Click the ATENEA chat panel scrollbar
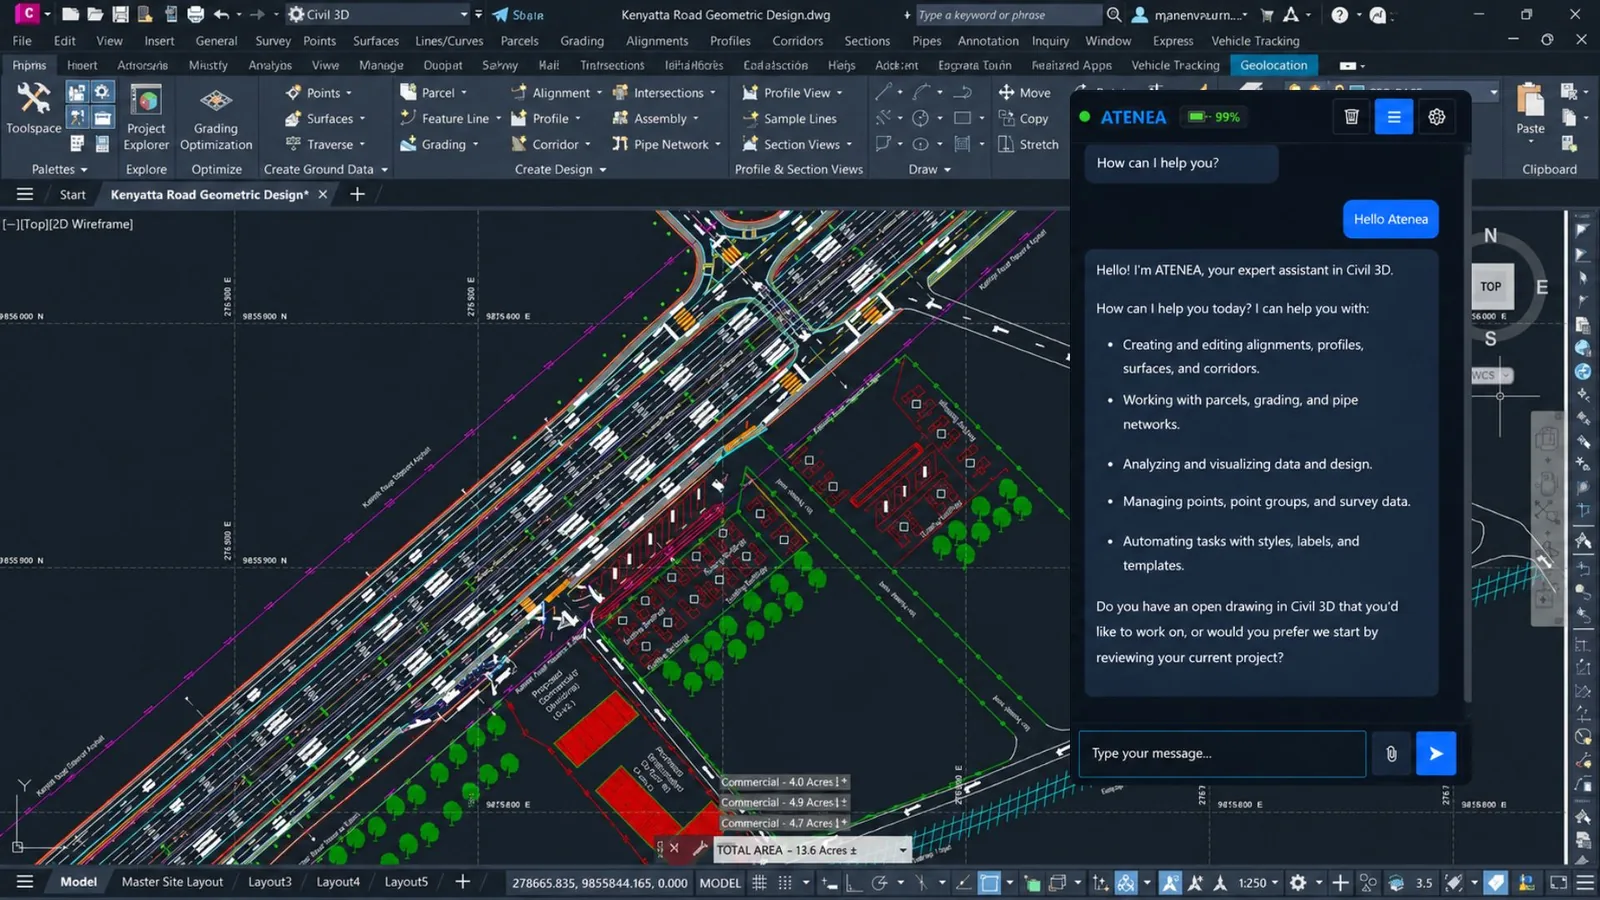Image resolution: width=1600 pixels, height=900 pixels. point(1466,425)
